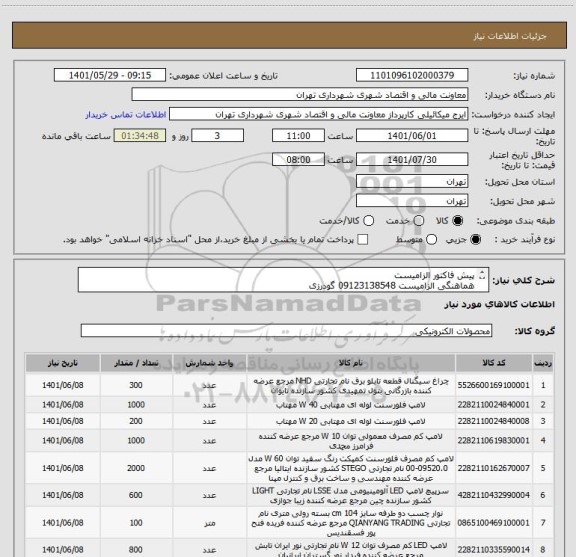Click the واحد شمارش column header
This screenshot has width=576, height=557.
[x=209, y=363]
